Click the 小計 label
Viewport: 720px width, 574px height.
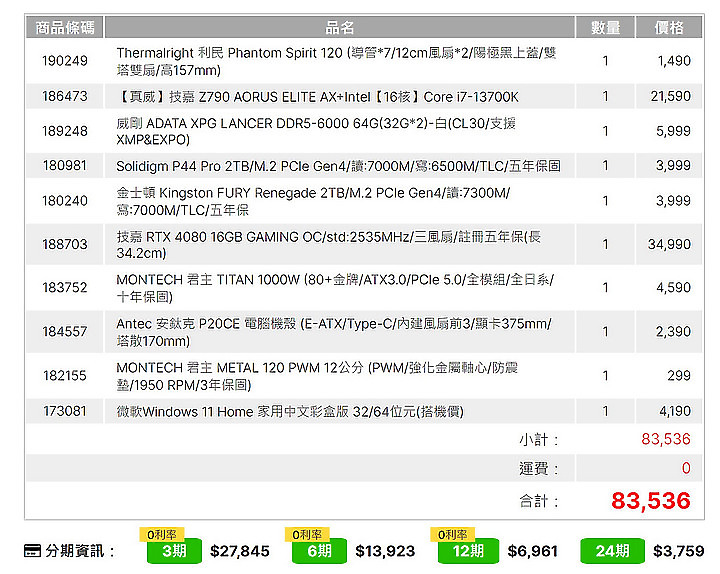tap(538, 439)
